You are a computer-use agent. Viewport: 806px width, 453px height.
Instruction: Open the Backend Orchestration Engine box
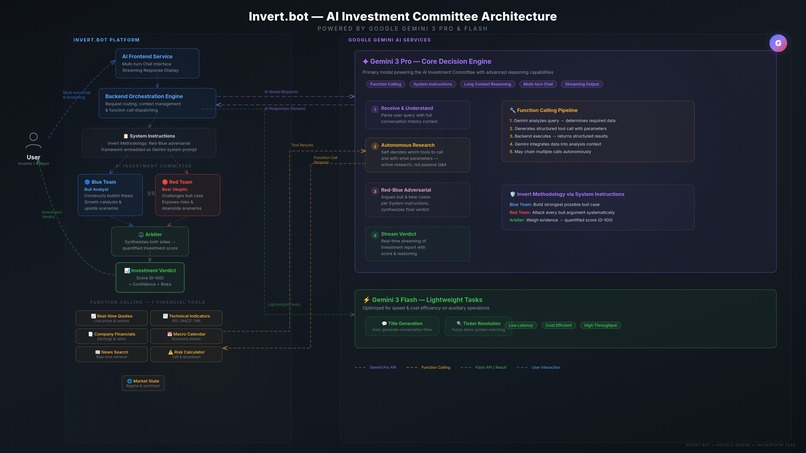tap(157, 103)
